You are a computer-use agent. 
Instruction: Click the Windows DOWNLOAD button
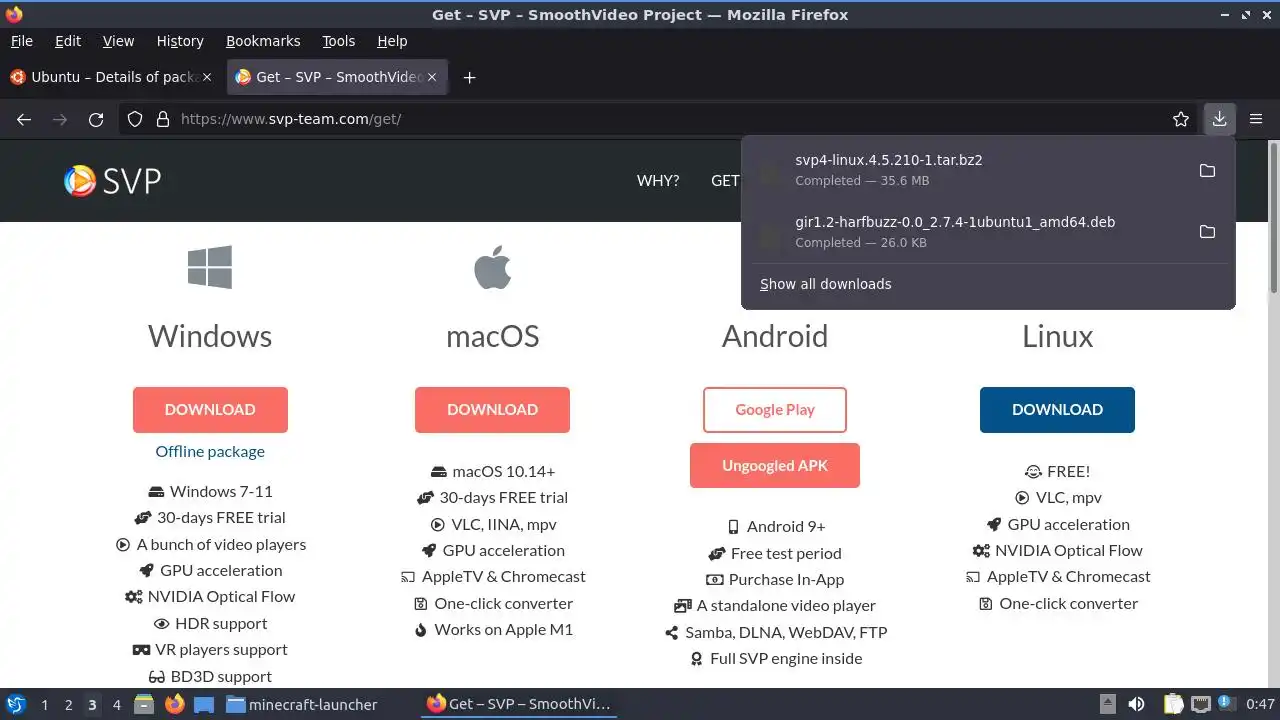pos(210,410)
